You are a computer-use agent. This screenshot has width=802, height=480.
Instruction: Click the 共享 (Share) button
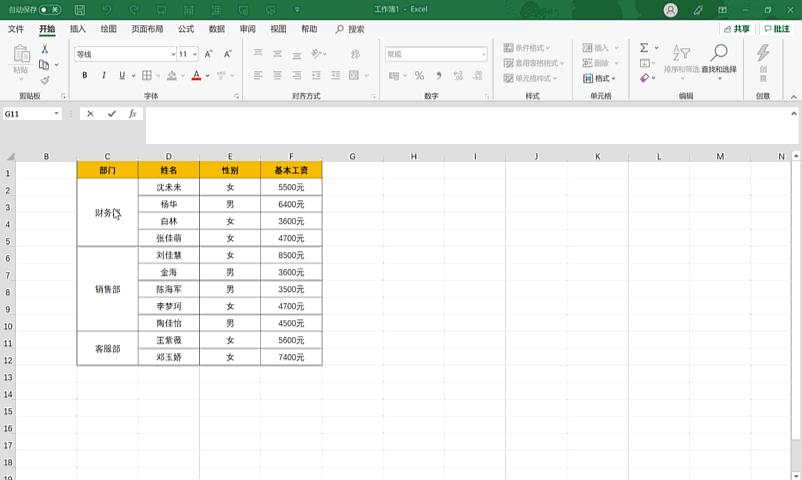pyautogui.click(x=736, y=29)
